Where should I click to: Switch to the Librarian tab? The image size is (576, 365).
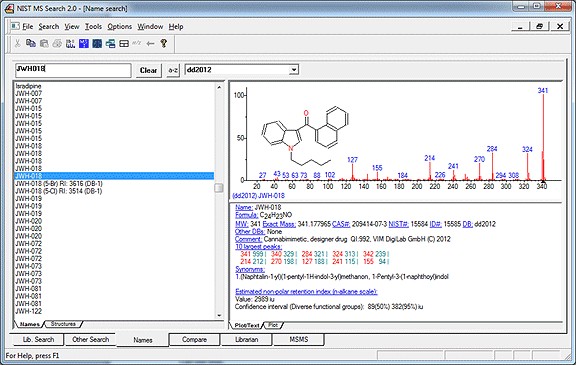point(246,340)
